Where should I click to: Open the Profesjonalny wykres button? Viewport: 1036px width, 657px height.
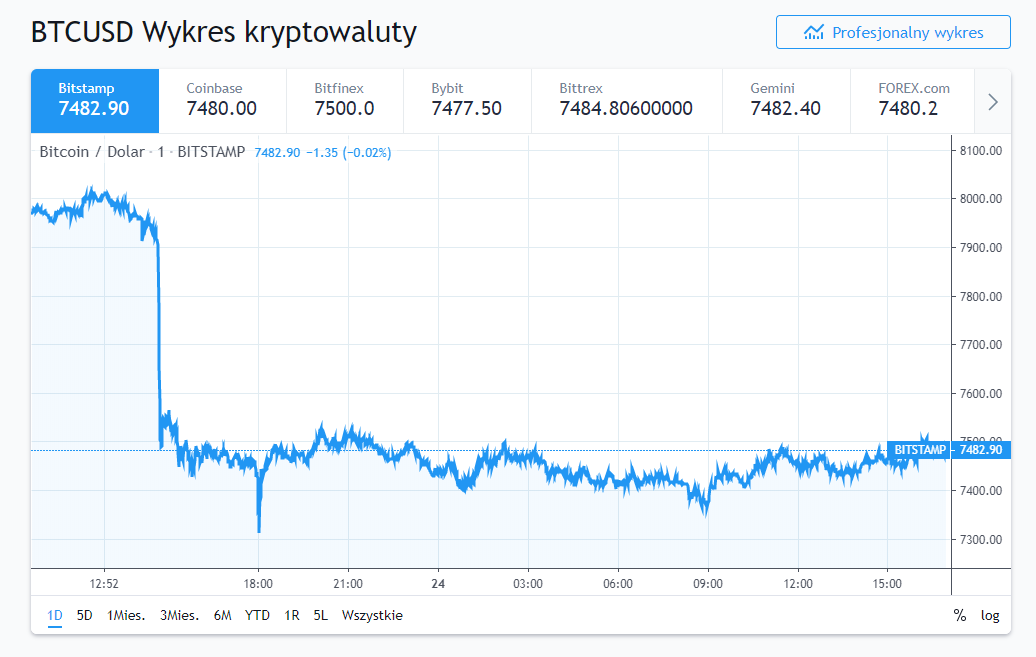(x=893, y=32)
